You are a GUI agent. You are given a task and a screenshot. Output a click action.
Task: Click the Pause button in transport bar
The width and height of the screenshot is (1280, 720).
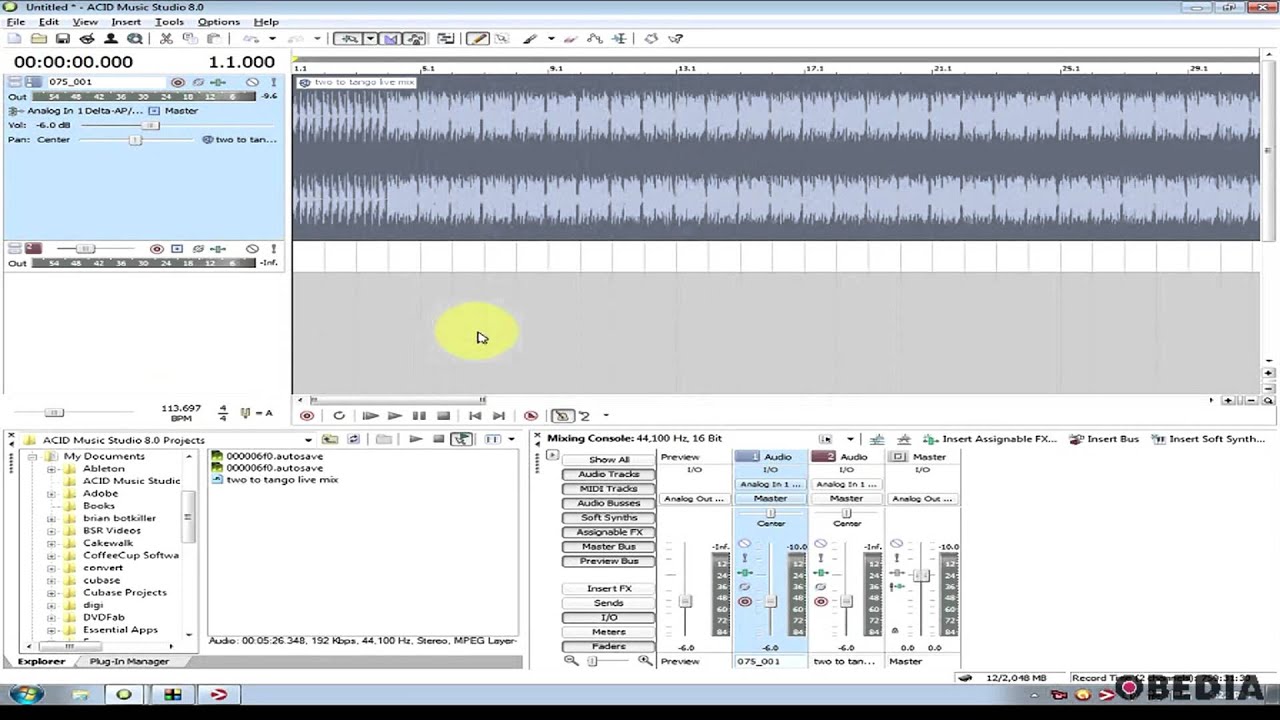click(x=419, y=416)
